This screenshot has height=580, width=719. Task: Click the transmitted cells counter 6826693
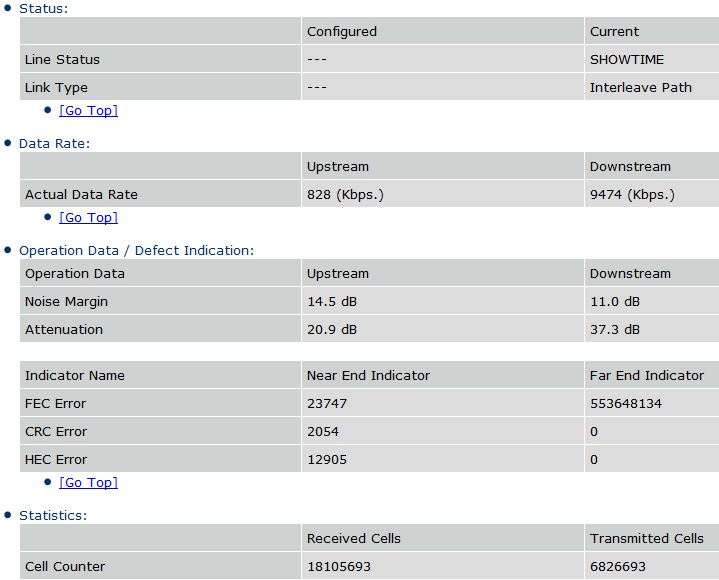click(x=618, y=567)
